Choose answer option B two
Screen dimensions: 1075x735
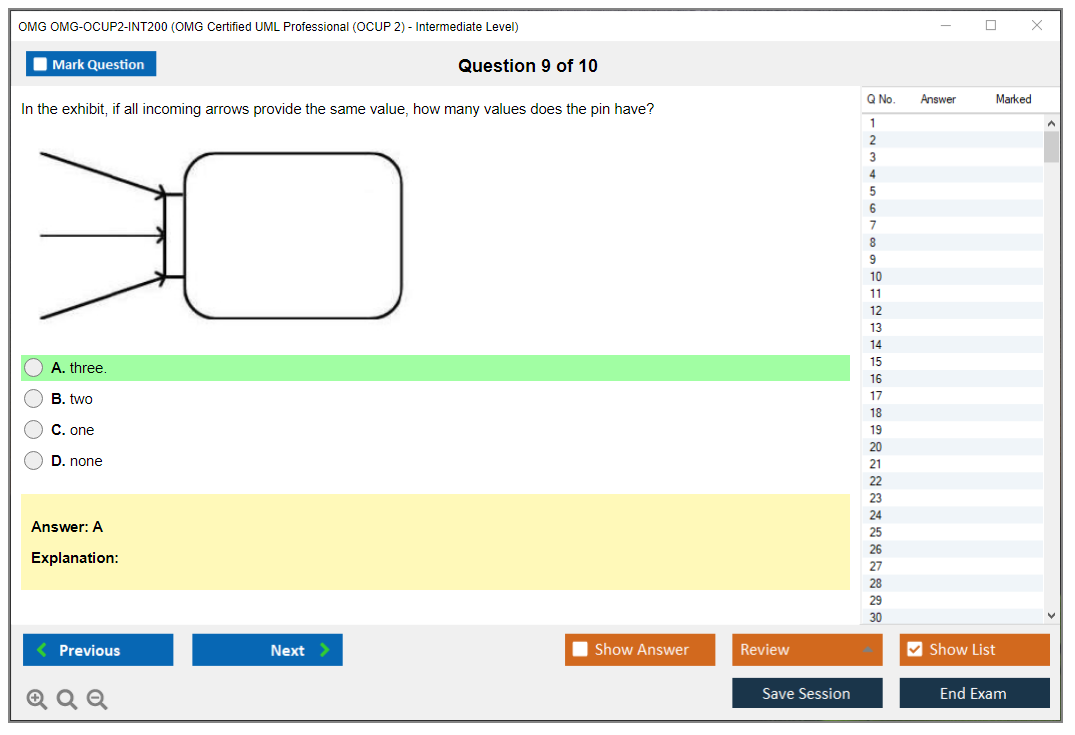coord(34,399)
